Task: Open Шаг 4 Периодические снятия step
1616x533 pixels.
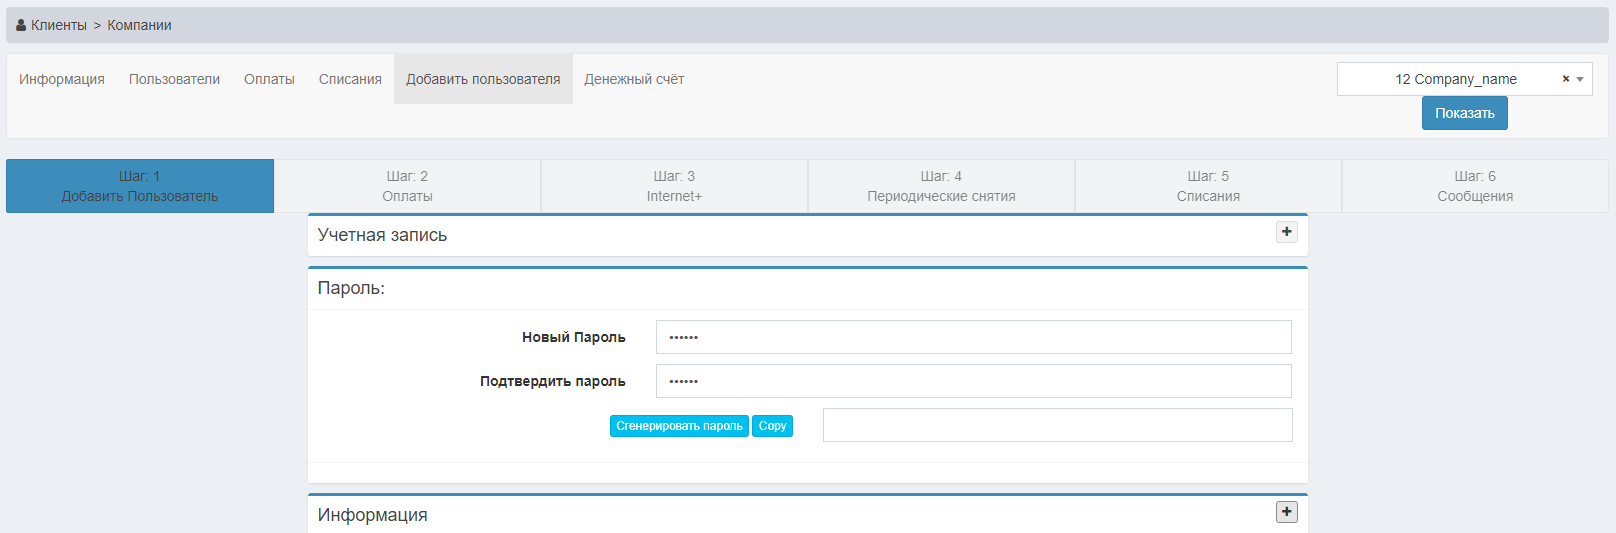Action: point(941,186)
